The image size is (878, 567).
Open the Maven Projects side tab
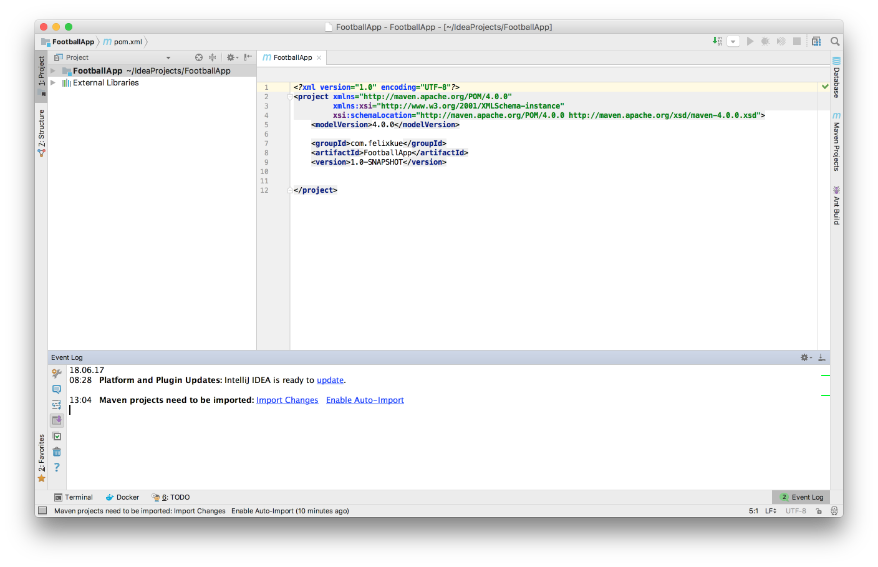coord(836,143)
